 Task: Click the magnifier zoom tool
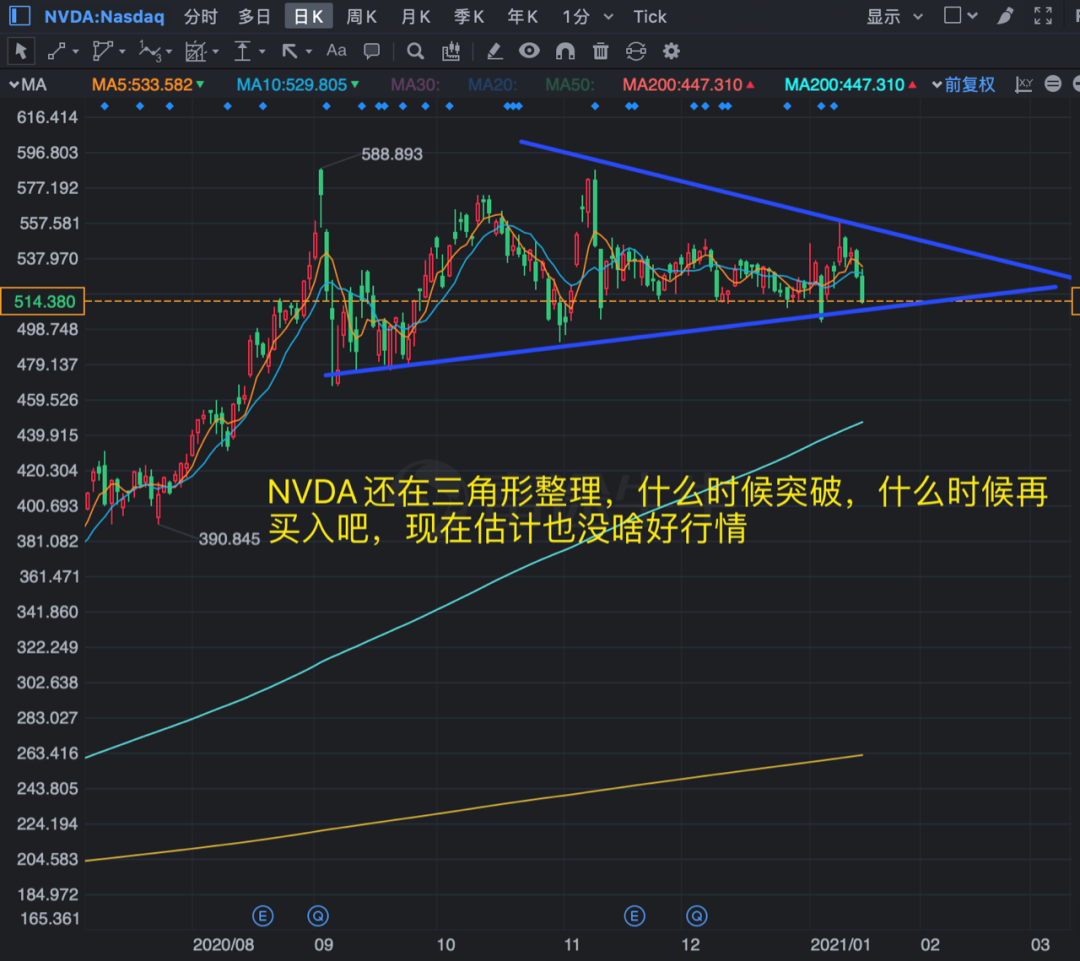click(415, 51)
